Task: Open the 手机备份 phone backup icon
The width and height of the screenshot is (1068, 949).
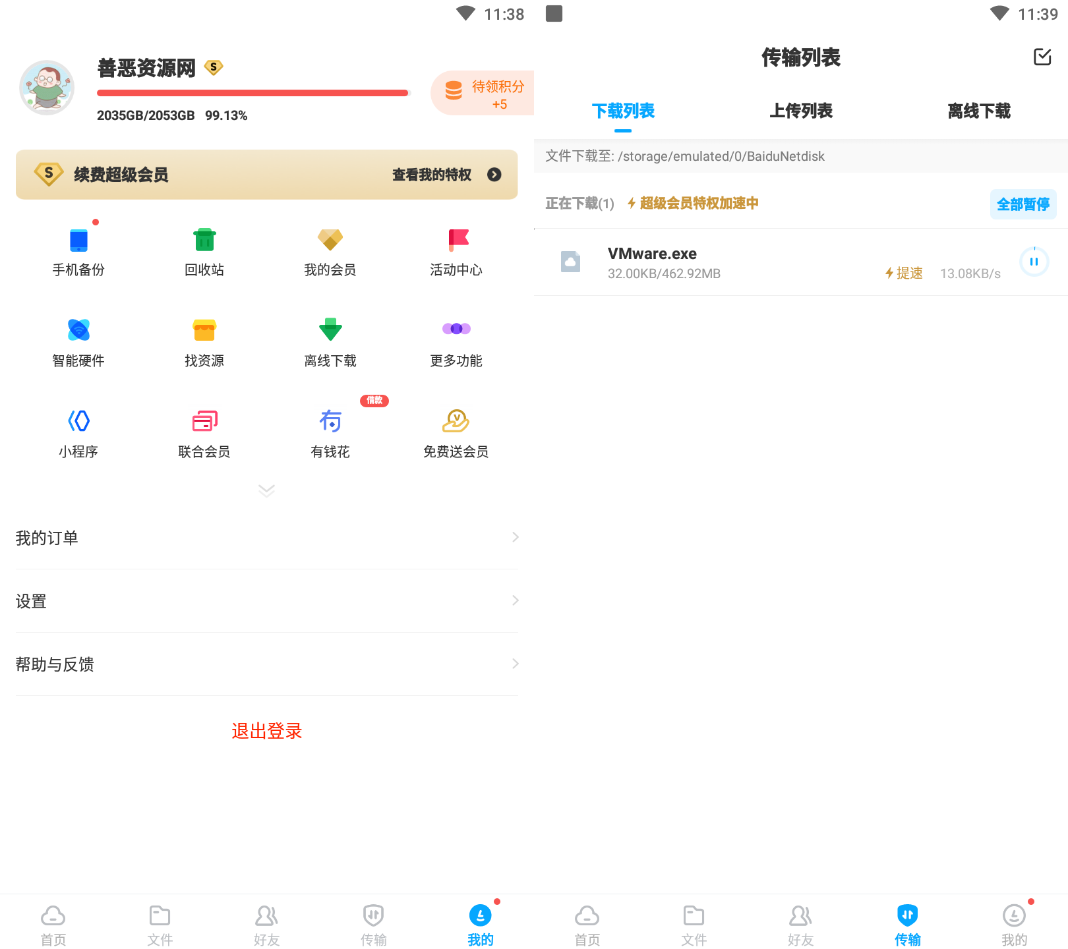Action: point(78,240)
